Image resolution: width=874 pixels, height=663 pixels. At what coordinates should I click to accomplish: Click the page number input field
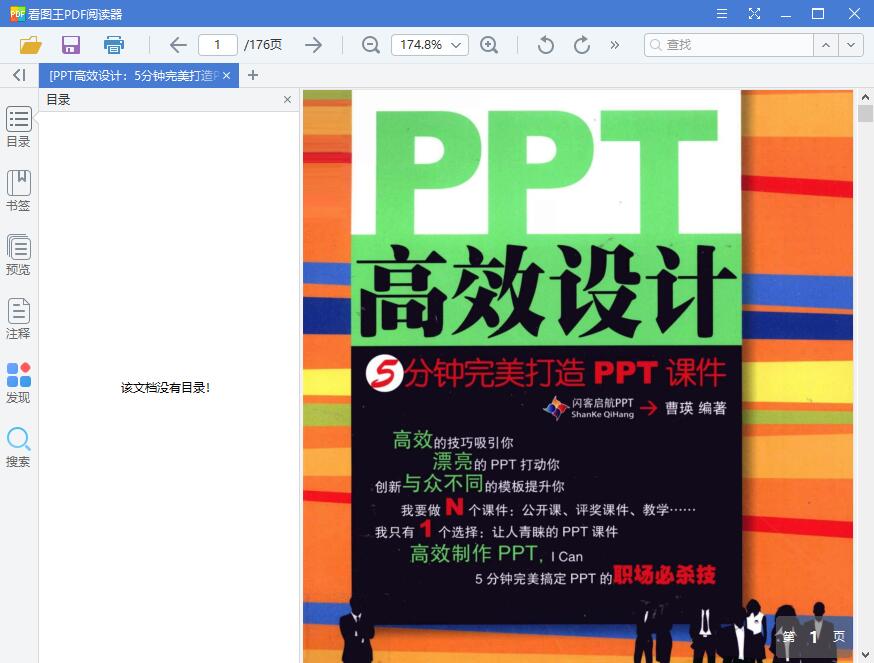(218, 45)
